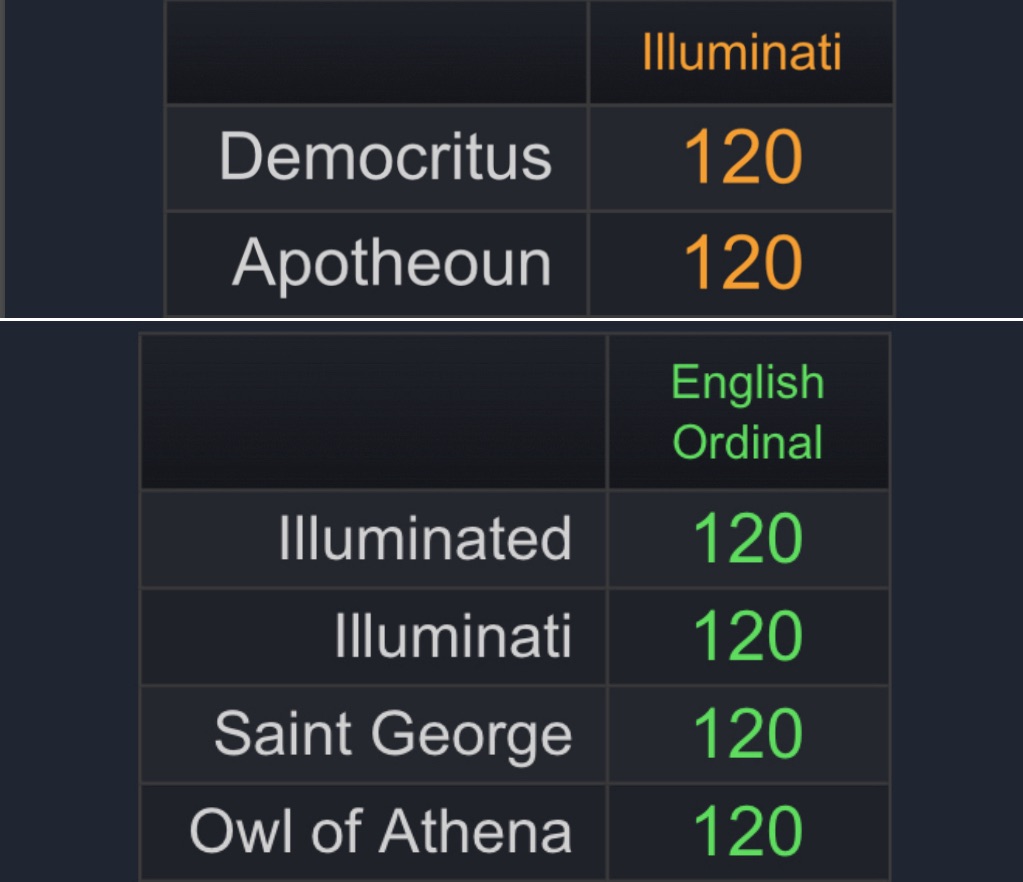Screen dimensions: 1023x882
Task: Select the word Illuminated
Action: [425, 538]
